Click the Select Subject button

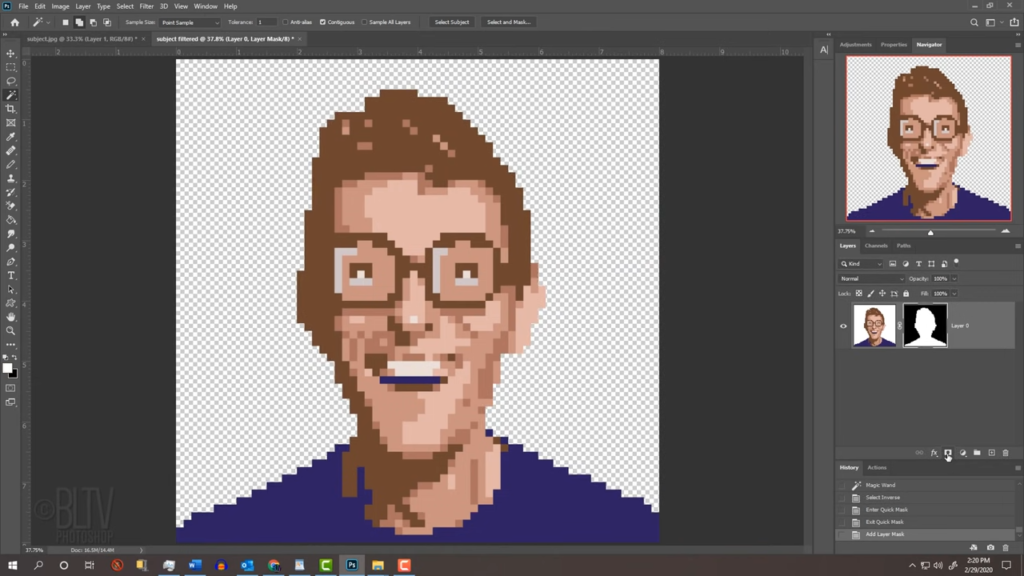(x=452, y=22)
